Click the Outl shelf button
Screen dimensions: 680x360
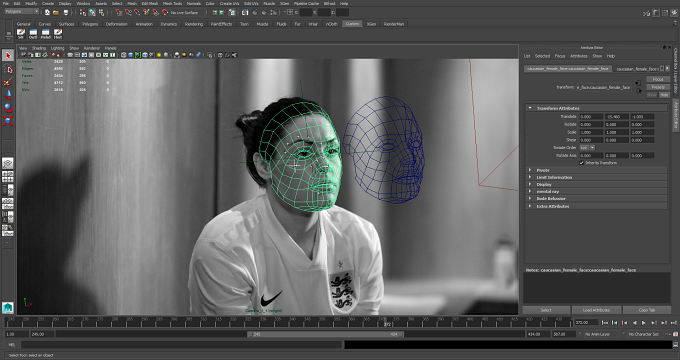point(33,34)
